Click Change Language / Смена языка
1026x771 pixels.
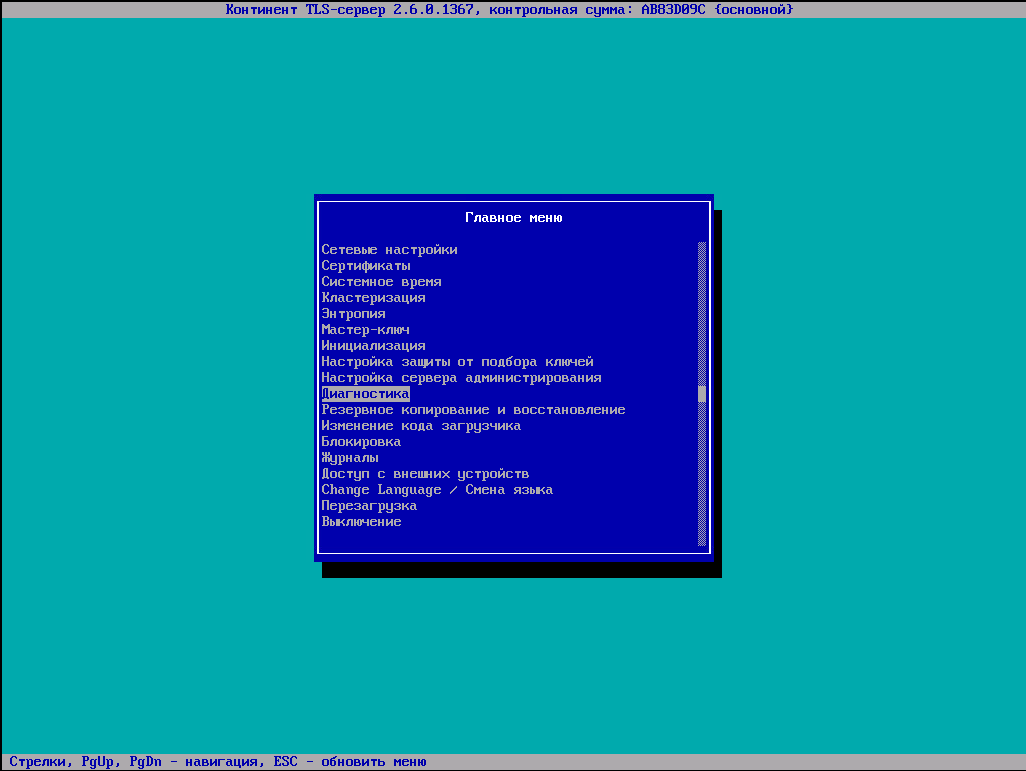tap(437, 490)
